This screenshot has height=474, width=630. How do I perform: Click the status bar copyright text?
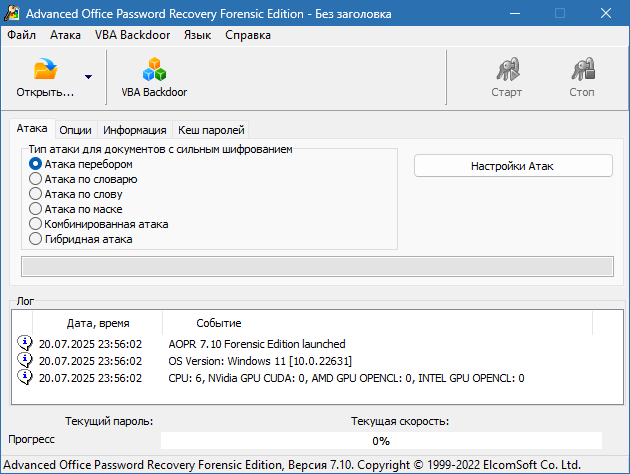coord(292,465)
